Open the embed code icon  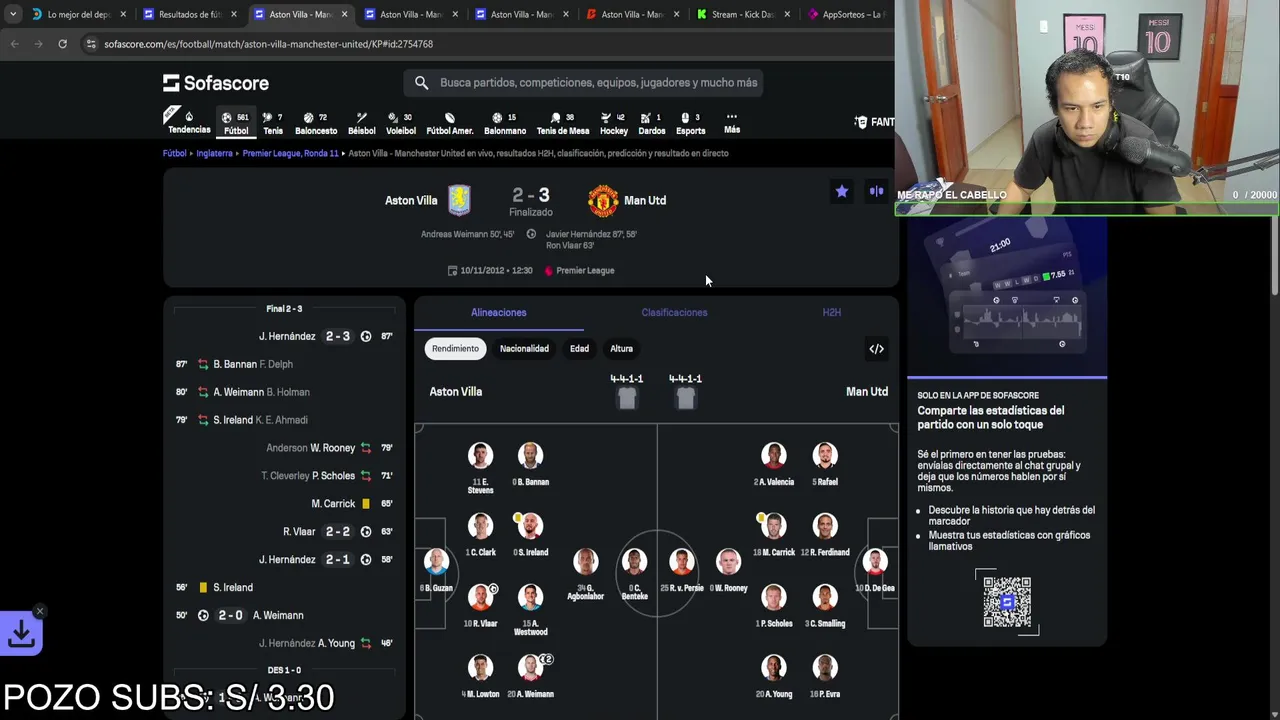(876, 349)
